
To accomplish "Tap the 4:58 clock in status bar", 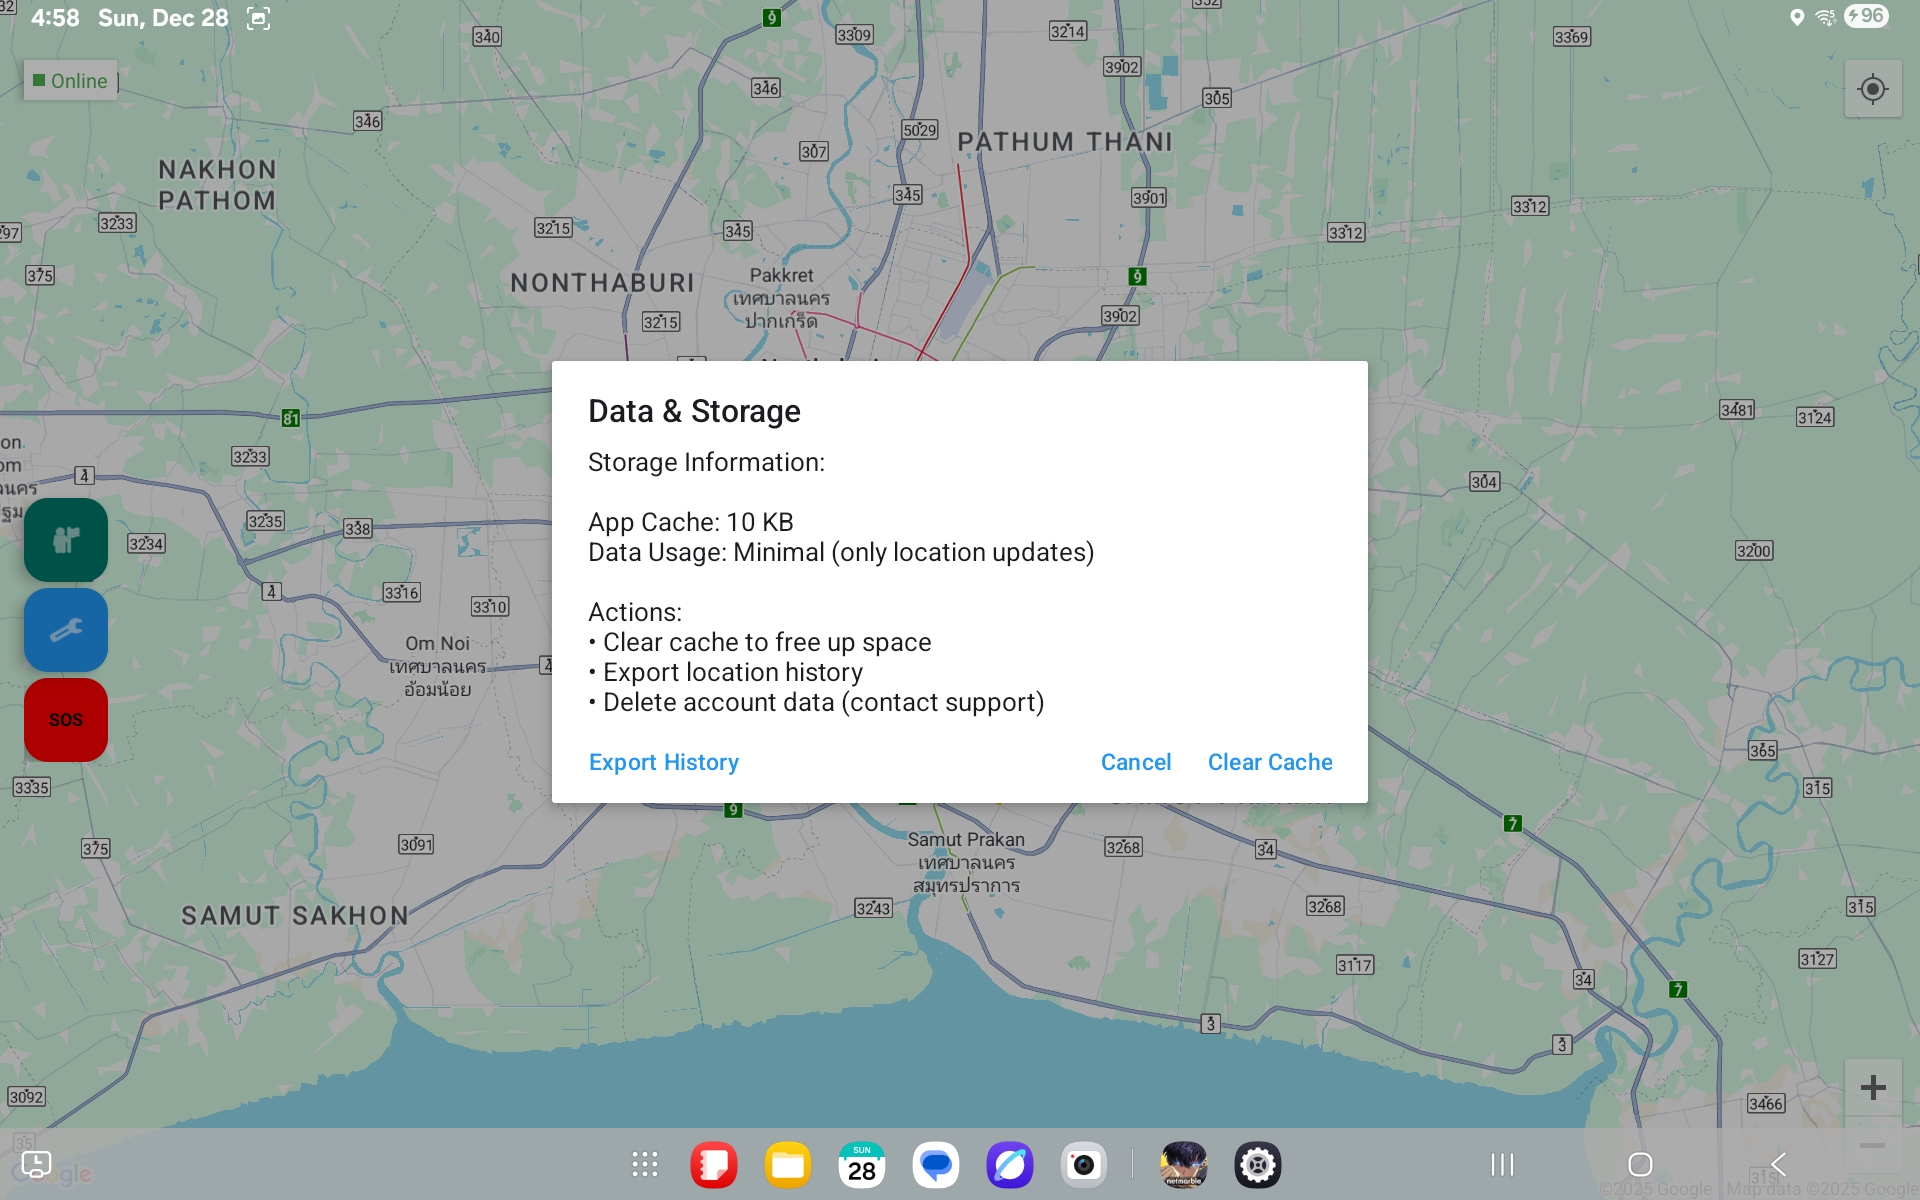I will click(x=55, y=18).
